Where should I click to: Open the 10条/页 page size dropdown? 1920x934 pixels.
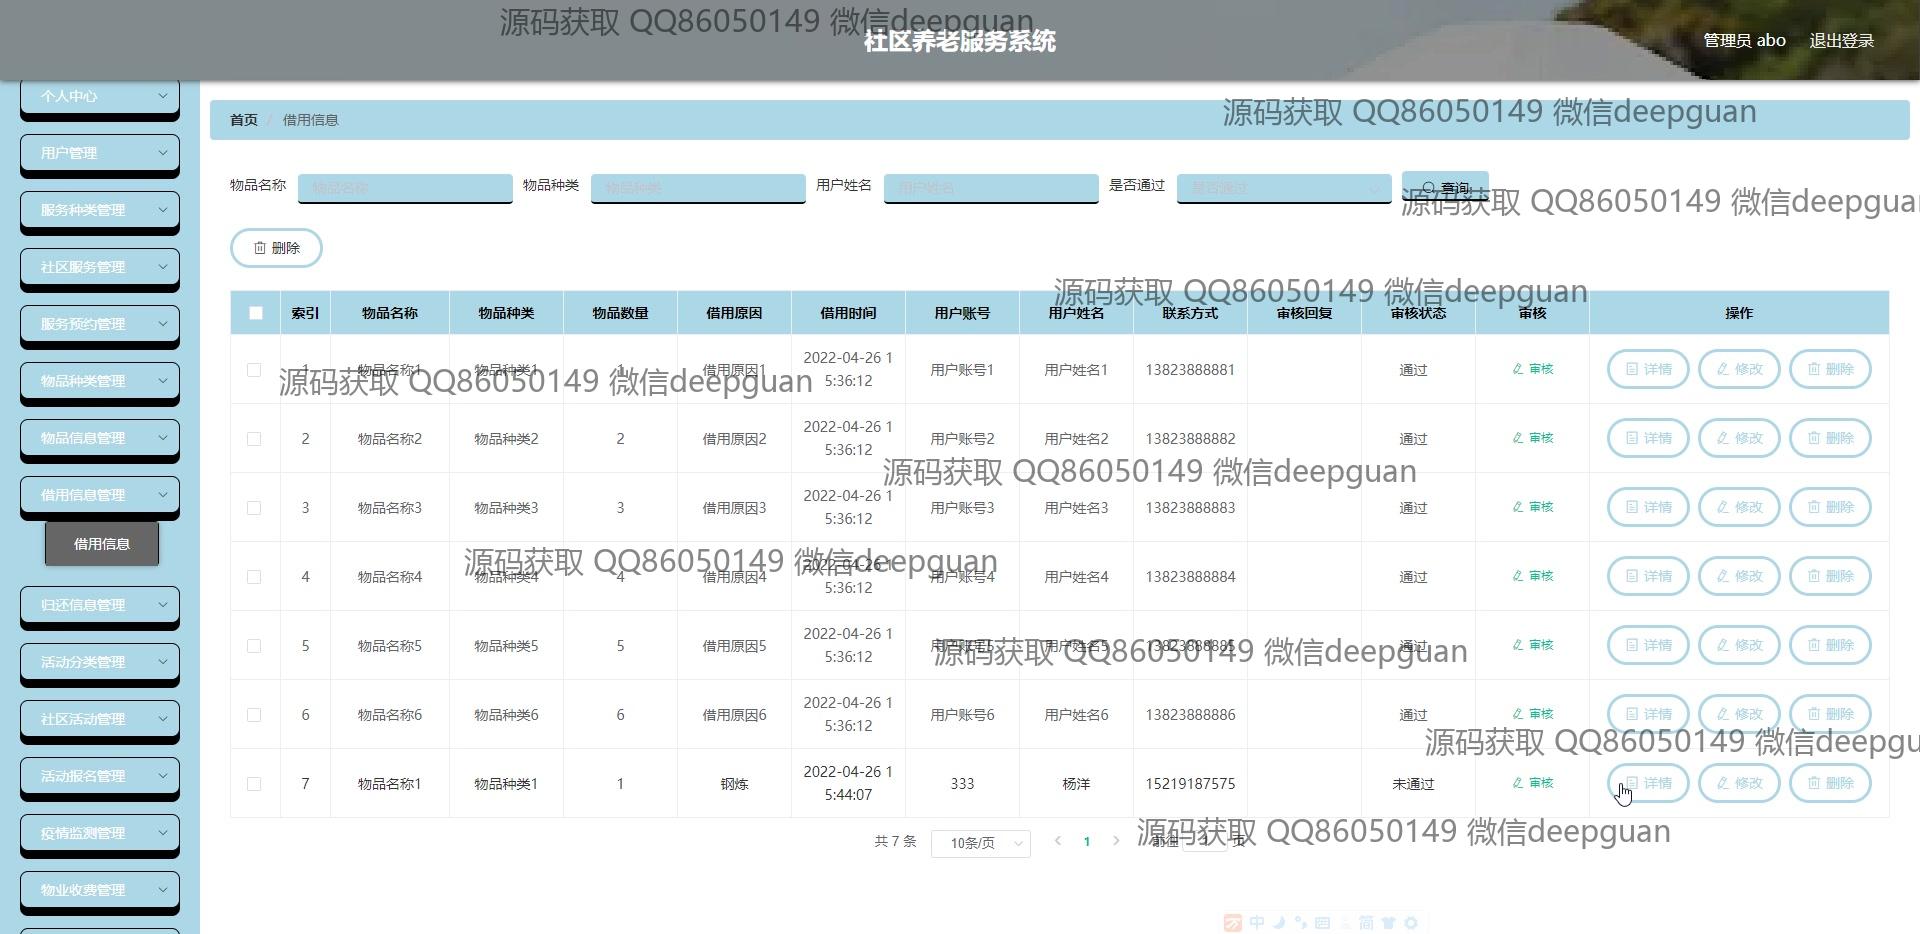pos(980,843)
